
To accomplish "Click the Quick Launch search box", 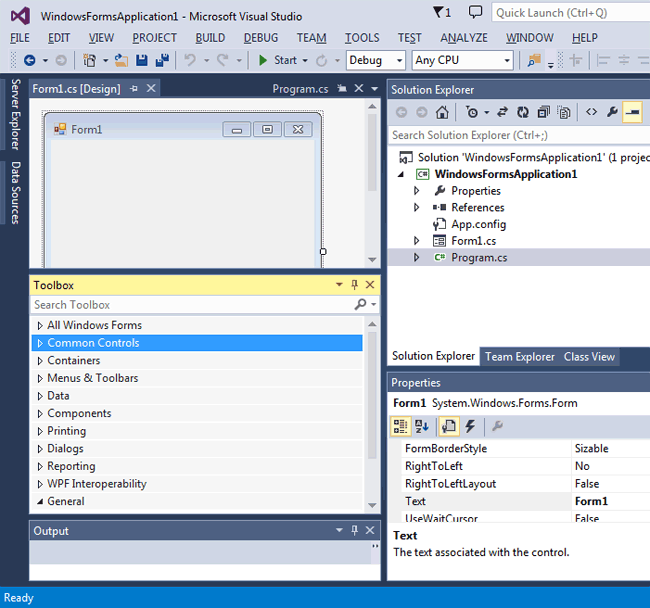I will click(571, 13).
